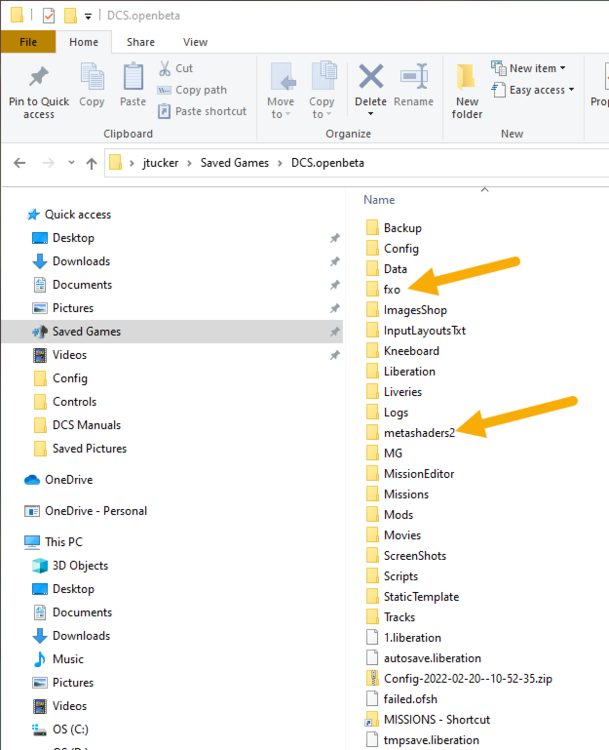Click DCS.openbeta in the address path
The width and height of the screenshot is (609, 750).
click(328, 163)
